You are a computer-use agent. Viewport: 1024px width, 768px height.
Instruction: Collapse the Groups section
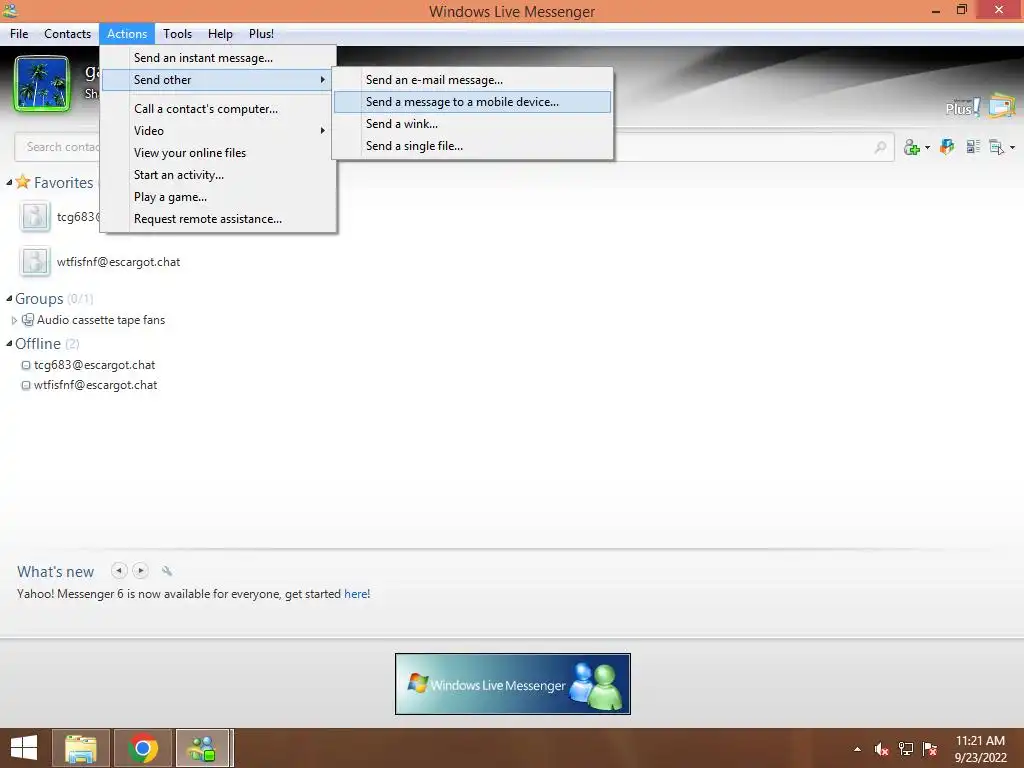pyautogui.click(x=9, y=298)
